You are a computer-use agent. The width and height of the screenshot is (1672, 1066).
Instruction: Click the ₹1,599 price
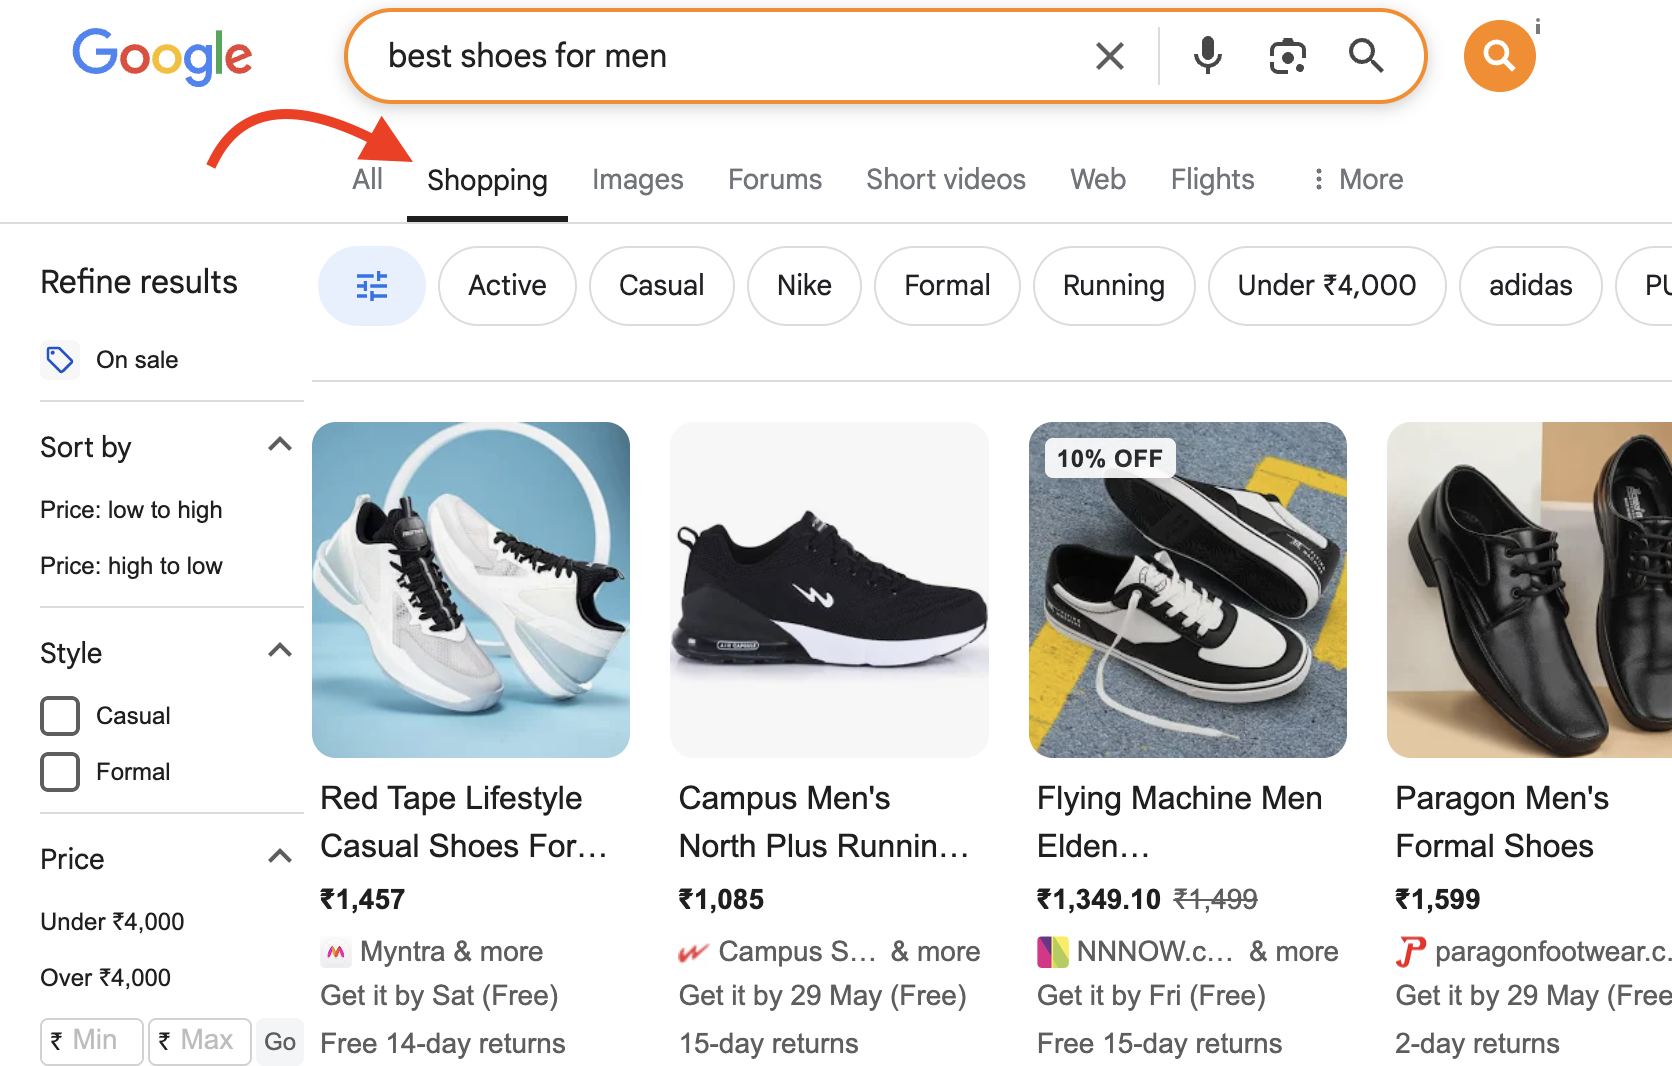(1438, 900)
